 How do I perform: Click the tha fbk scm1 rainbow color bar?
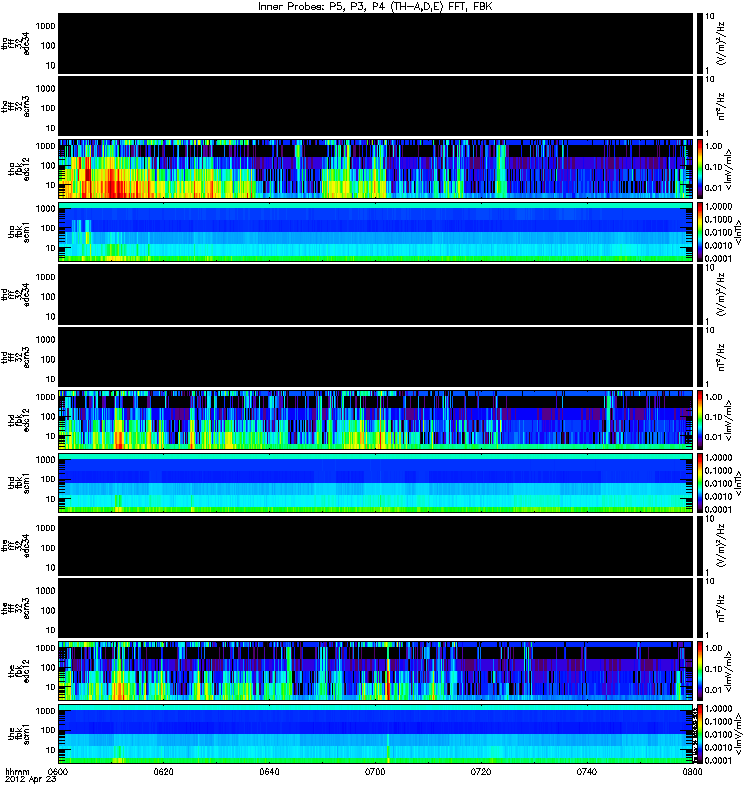pos(700,232)
